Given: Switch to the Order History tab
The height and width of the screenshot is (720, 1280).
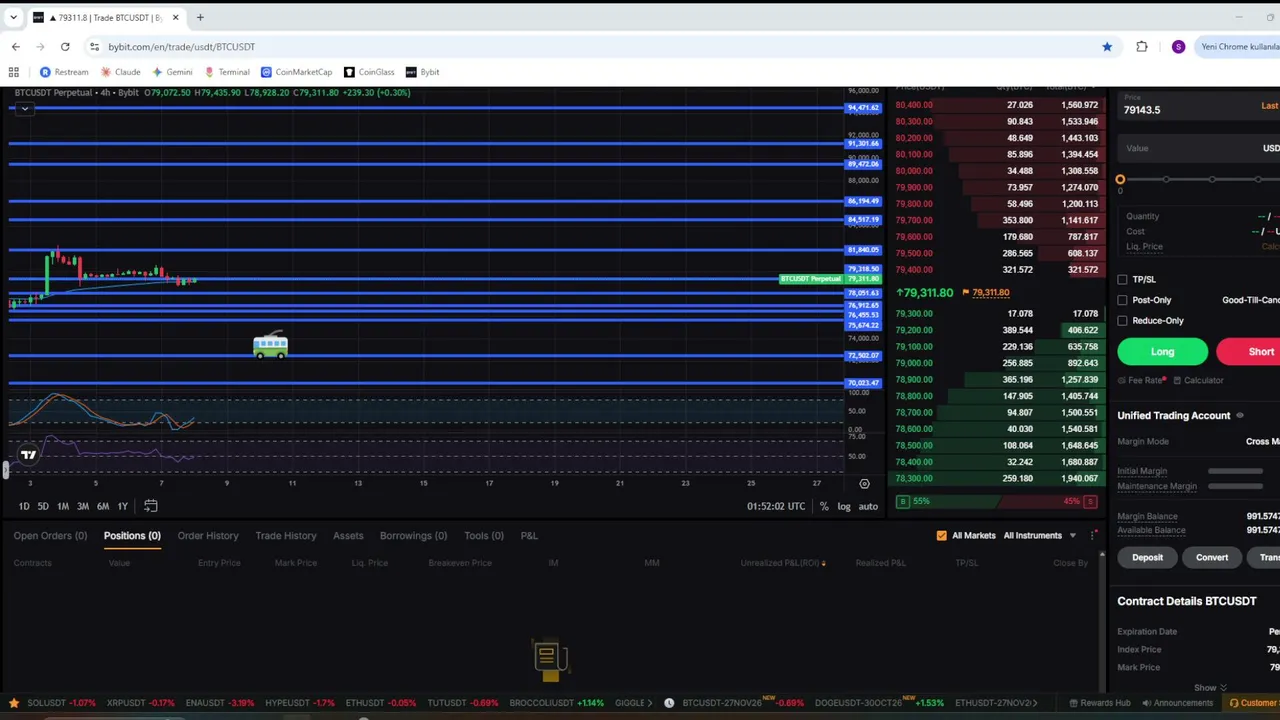Looking at the screenshot, I should point(208,535).
